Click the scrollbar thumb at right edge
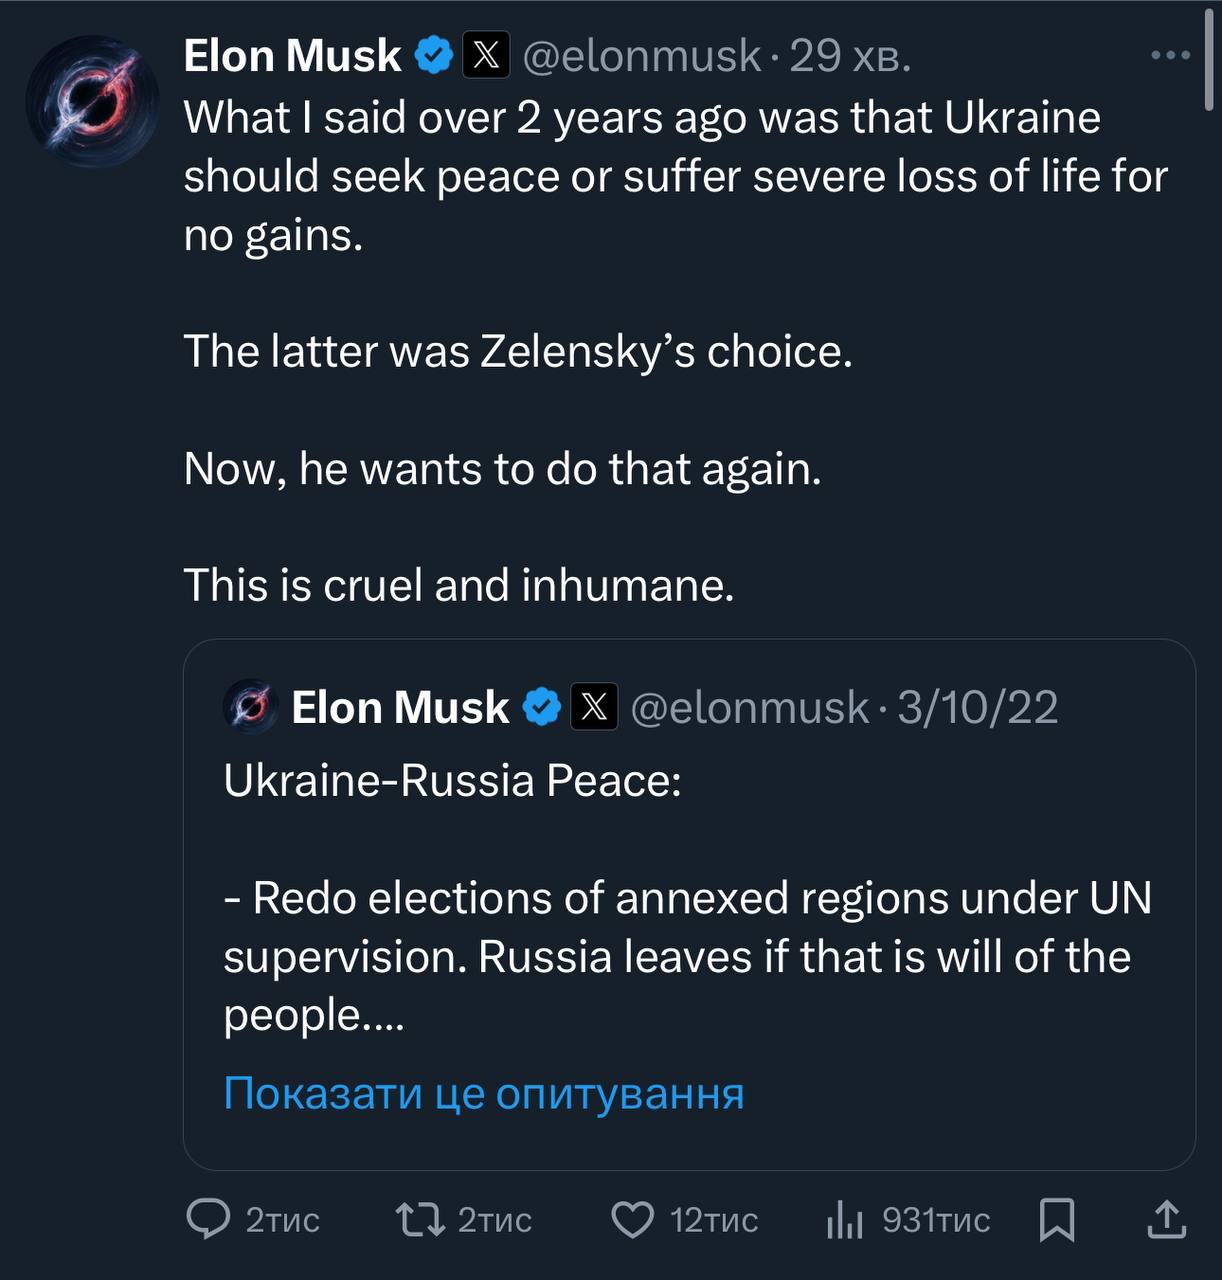 tap(1209, 60)
